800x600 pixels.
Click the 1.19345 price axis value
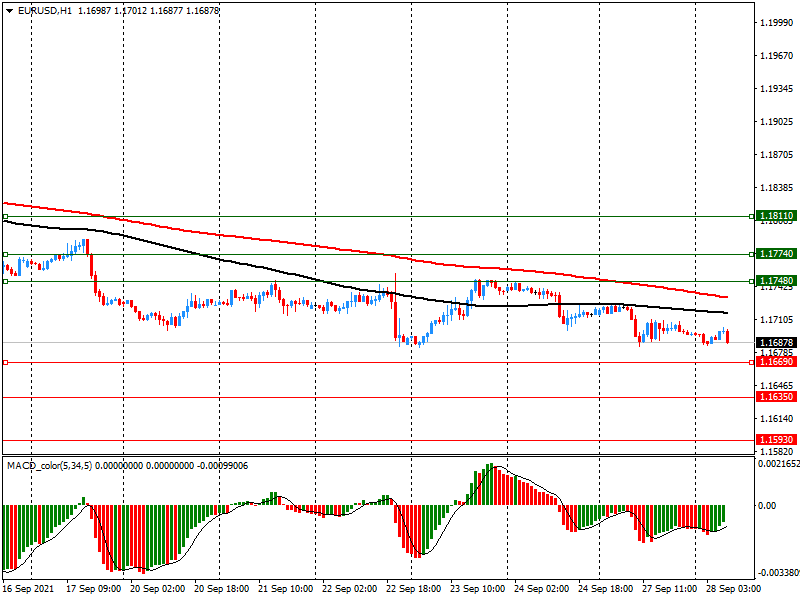tap(777, 89)
